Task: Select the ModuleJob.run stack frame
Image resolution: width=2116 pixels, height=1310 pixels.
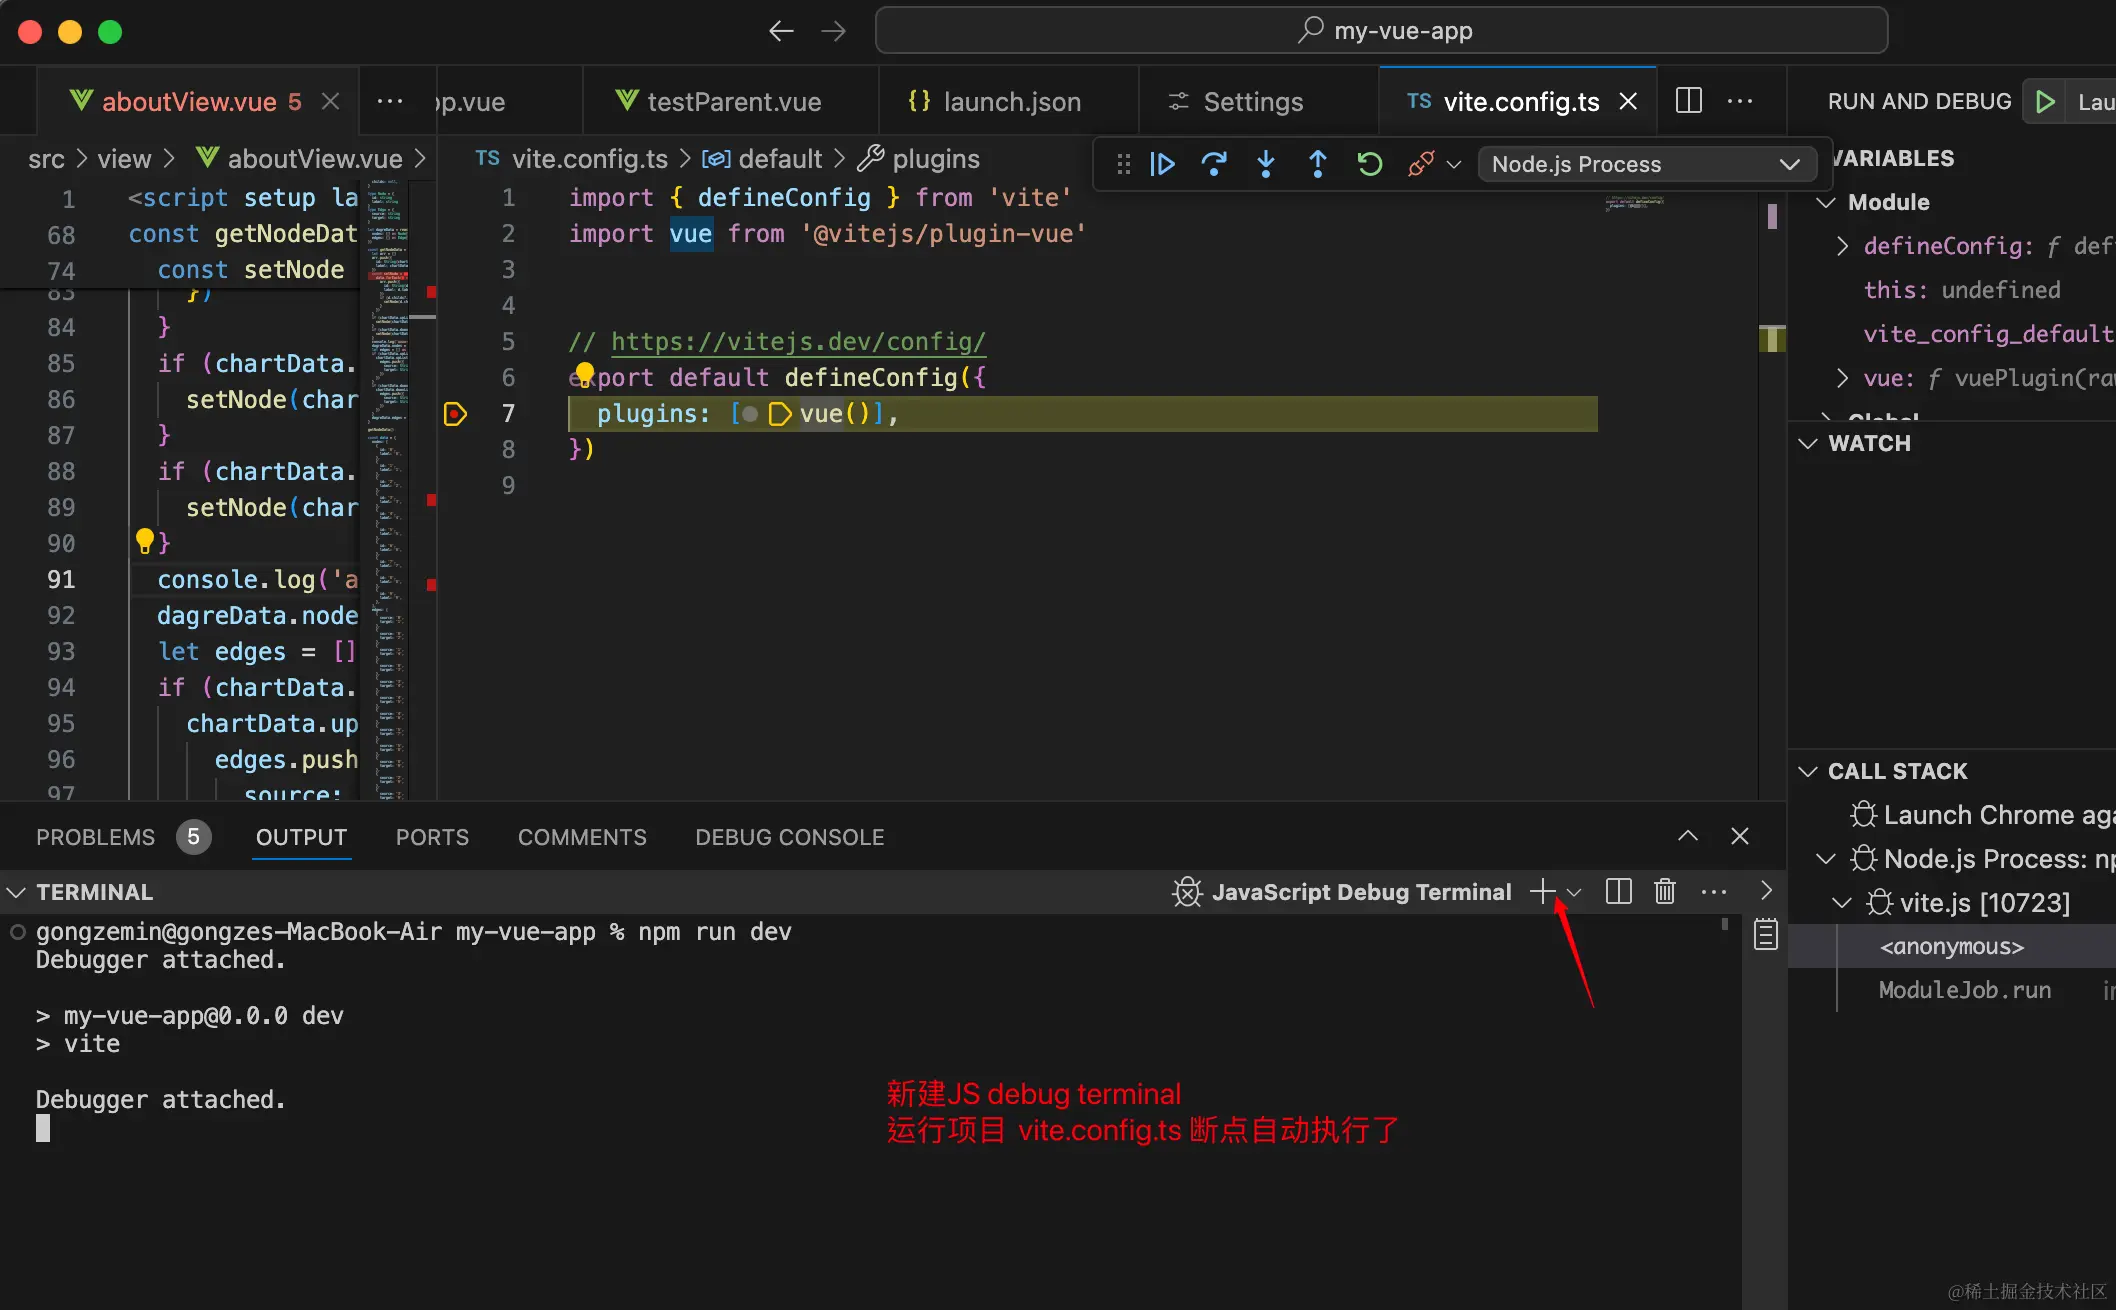Action: pyautogui.click(x=1964, y=990)
